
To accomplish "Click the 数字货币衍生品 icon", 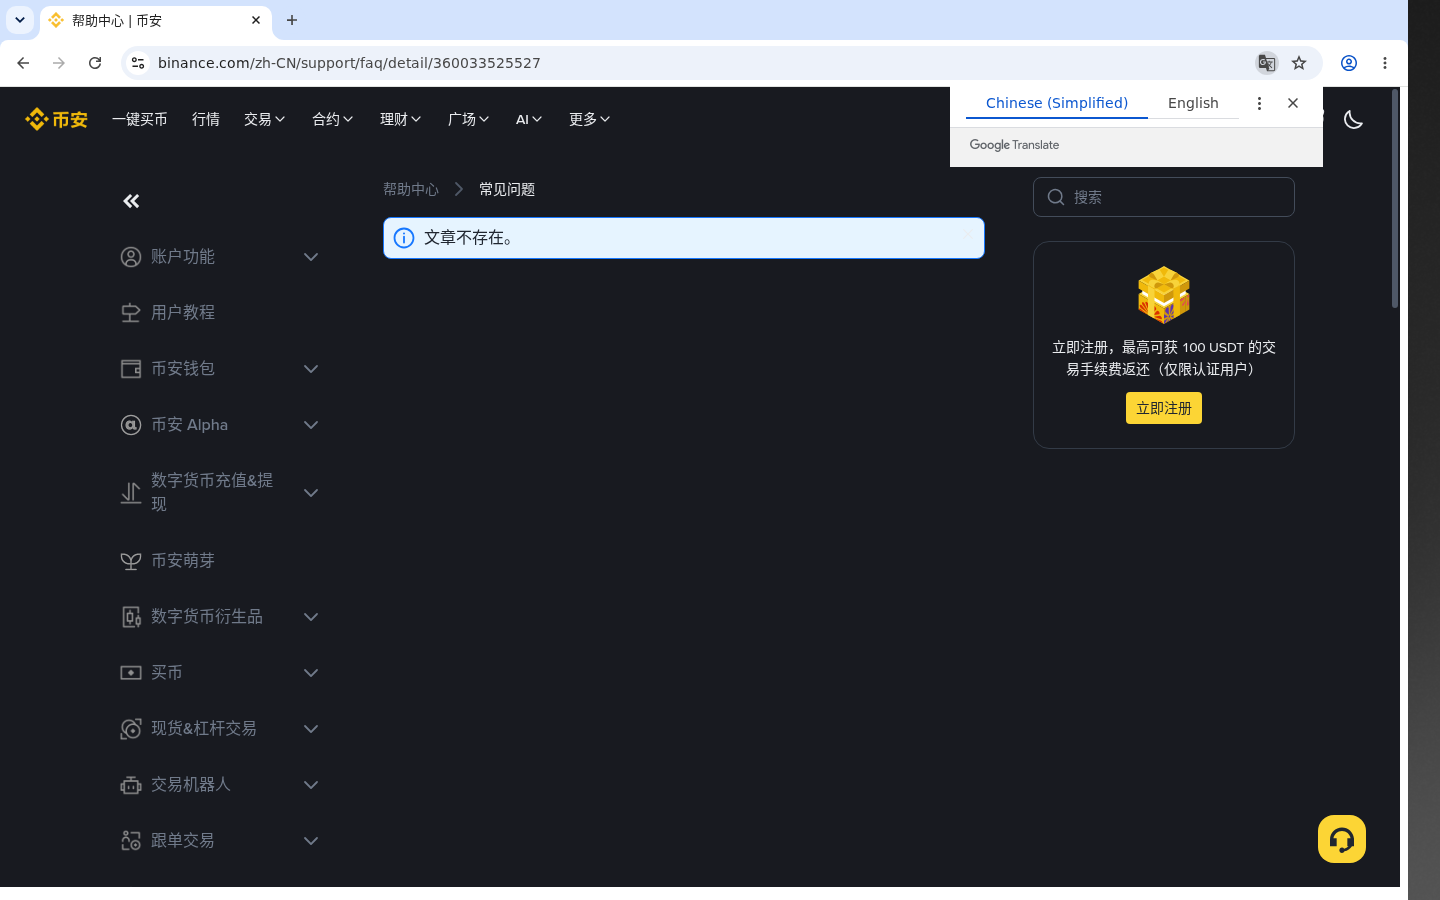I will [x=131, y=617].
